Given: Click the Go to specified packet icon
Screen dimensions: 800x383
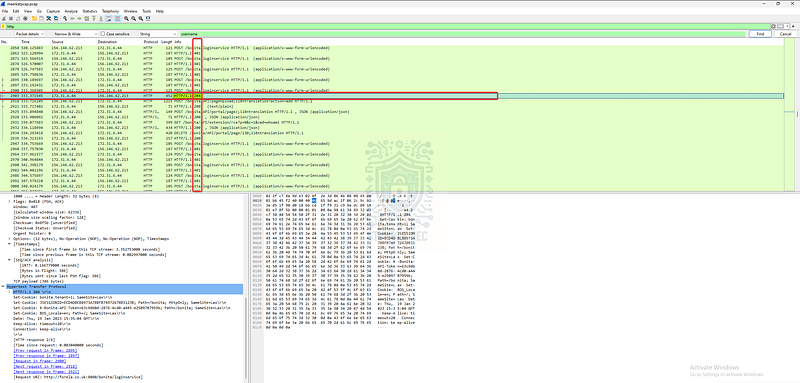Looking at the screenshot, I should [x=87, y=18].
